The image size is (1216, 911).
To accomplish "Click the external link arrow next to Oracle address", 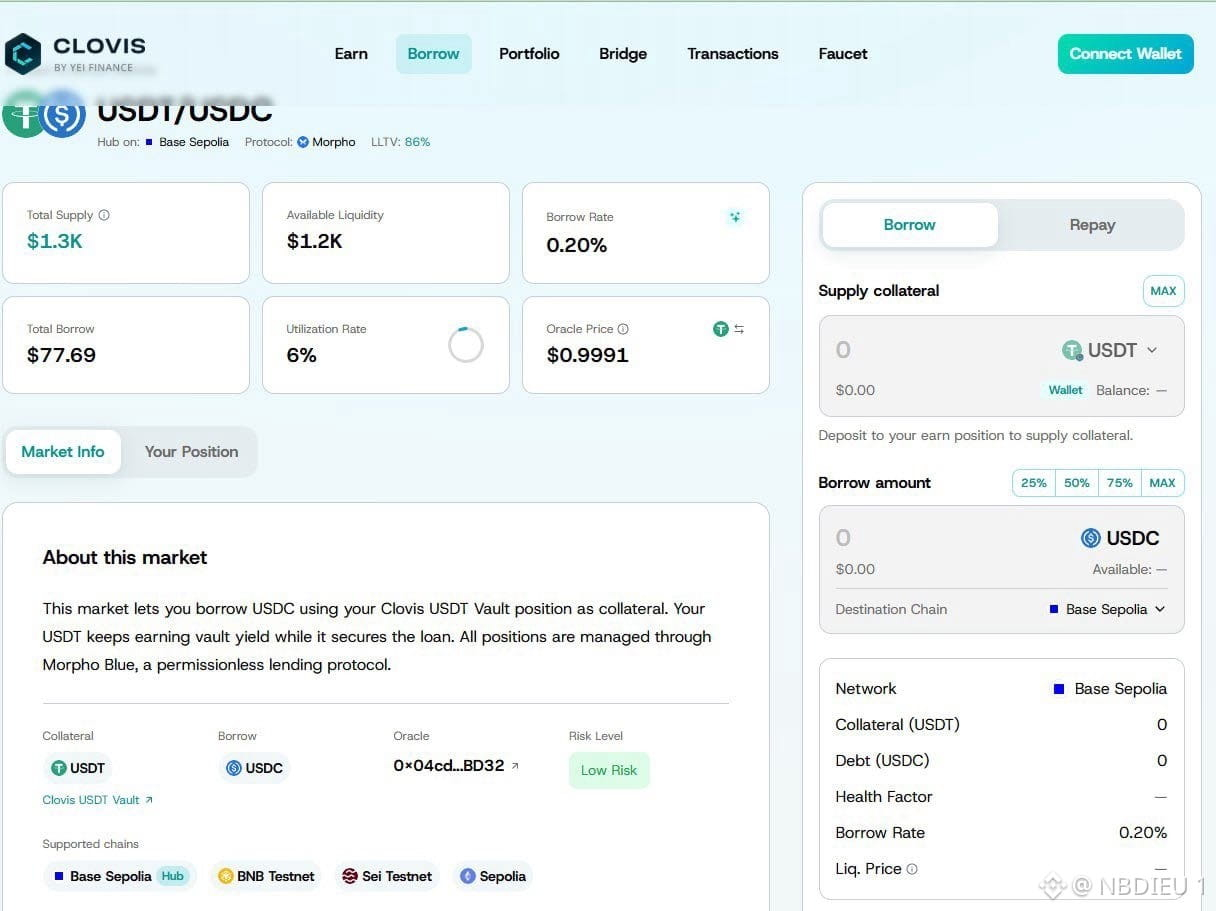I will pyautogui.click(x=515, y=766).
